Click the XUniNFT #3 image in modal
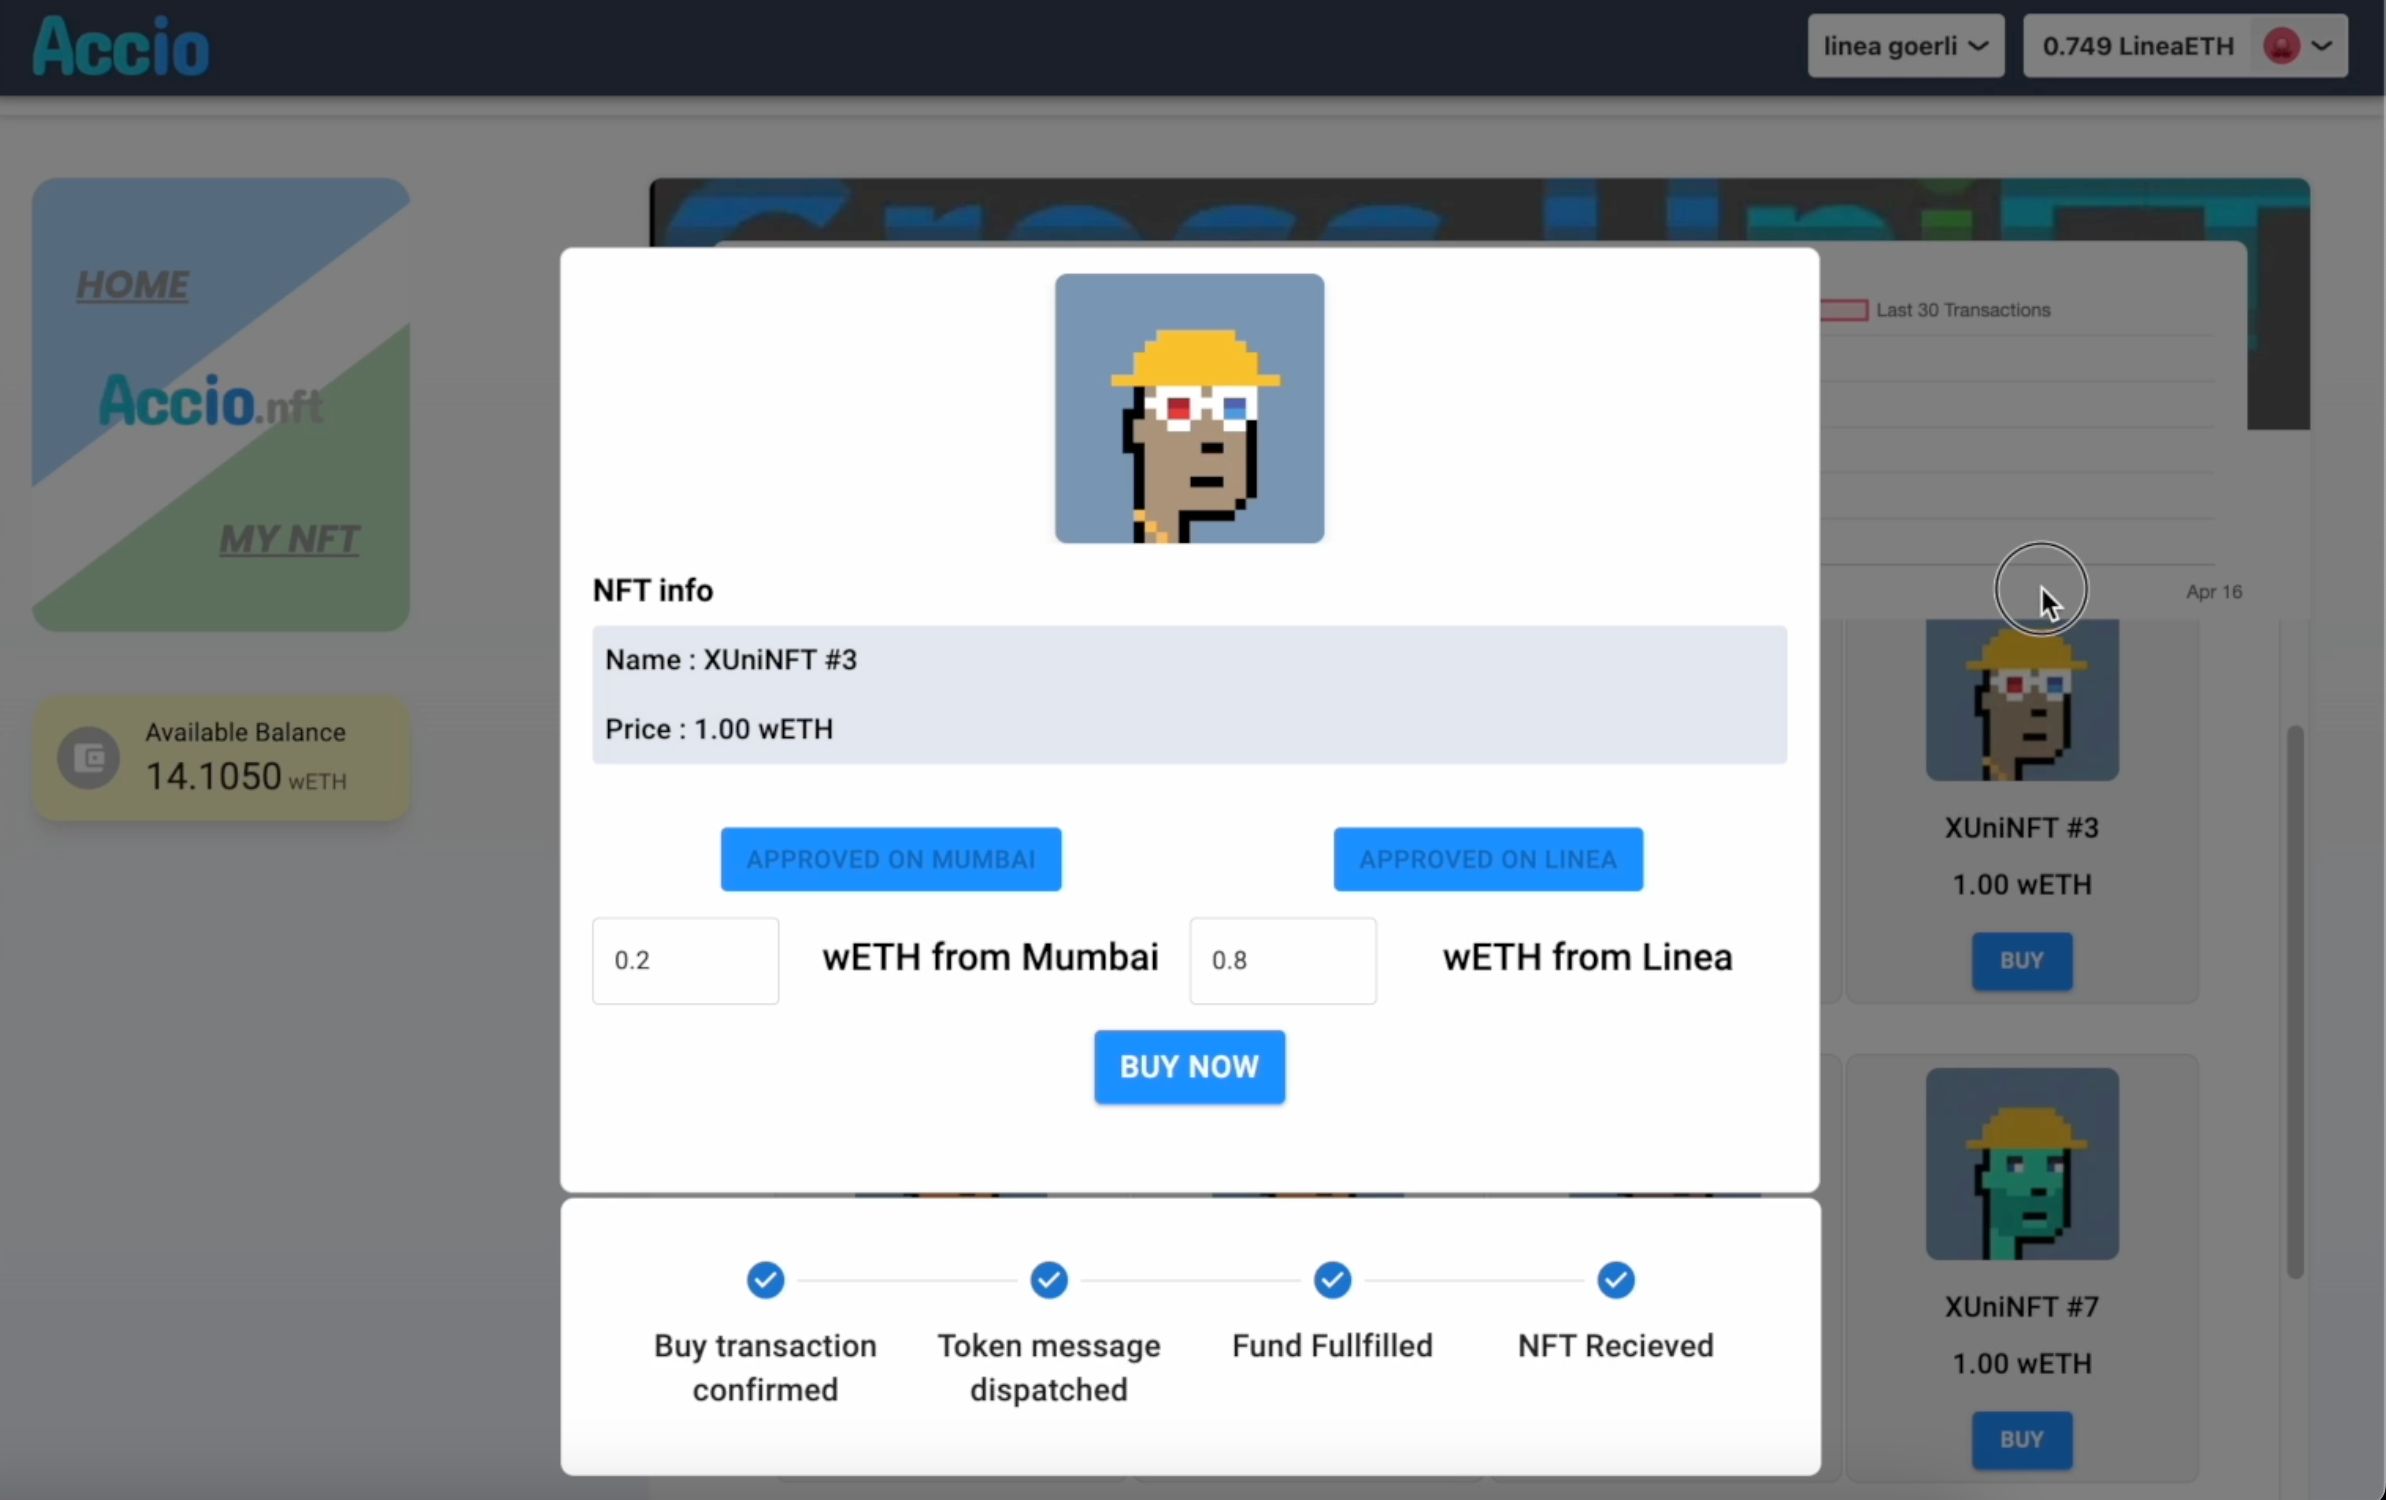2386x1500 pixels. tap(1189, 408)
